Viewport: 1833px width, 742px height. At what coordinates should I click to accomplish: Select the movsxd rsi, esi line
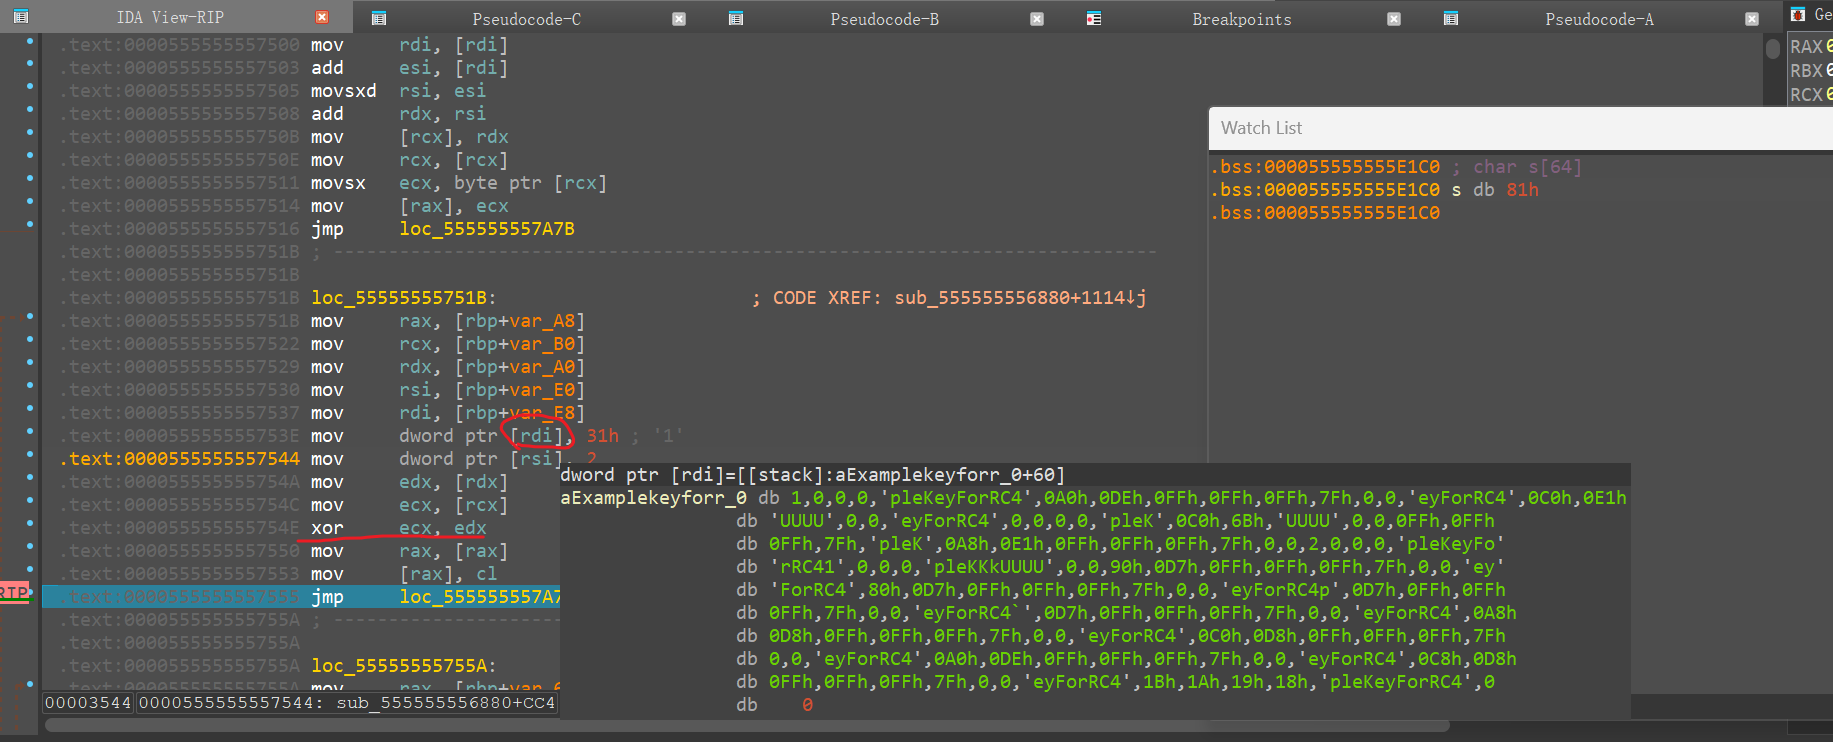click(x=398, y=91)
